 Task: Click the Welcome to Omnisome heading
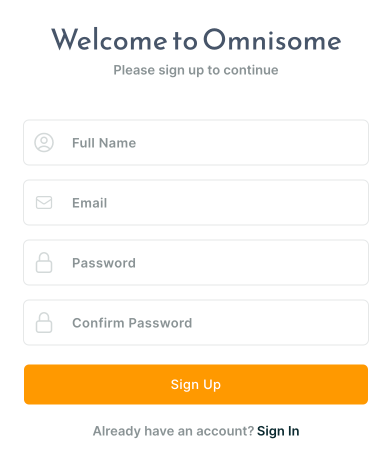coord(196,40)
